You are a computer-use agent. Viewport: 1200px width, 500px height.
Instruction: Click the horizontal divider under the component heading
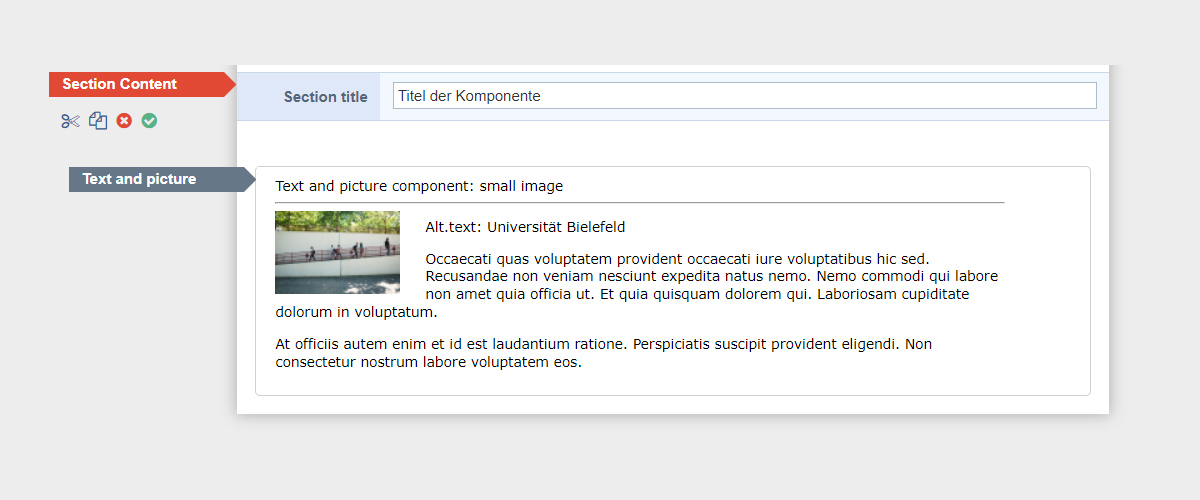pos(639,202)
